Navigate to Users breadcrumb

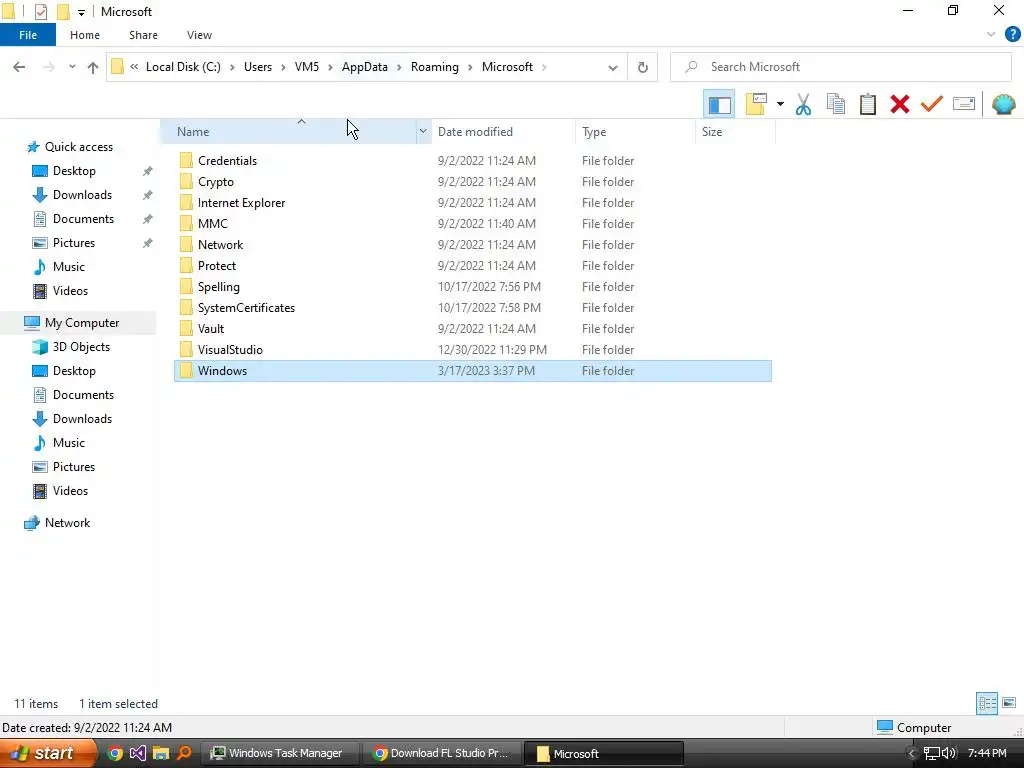(258, 67)
